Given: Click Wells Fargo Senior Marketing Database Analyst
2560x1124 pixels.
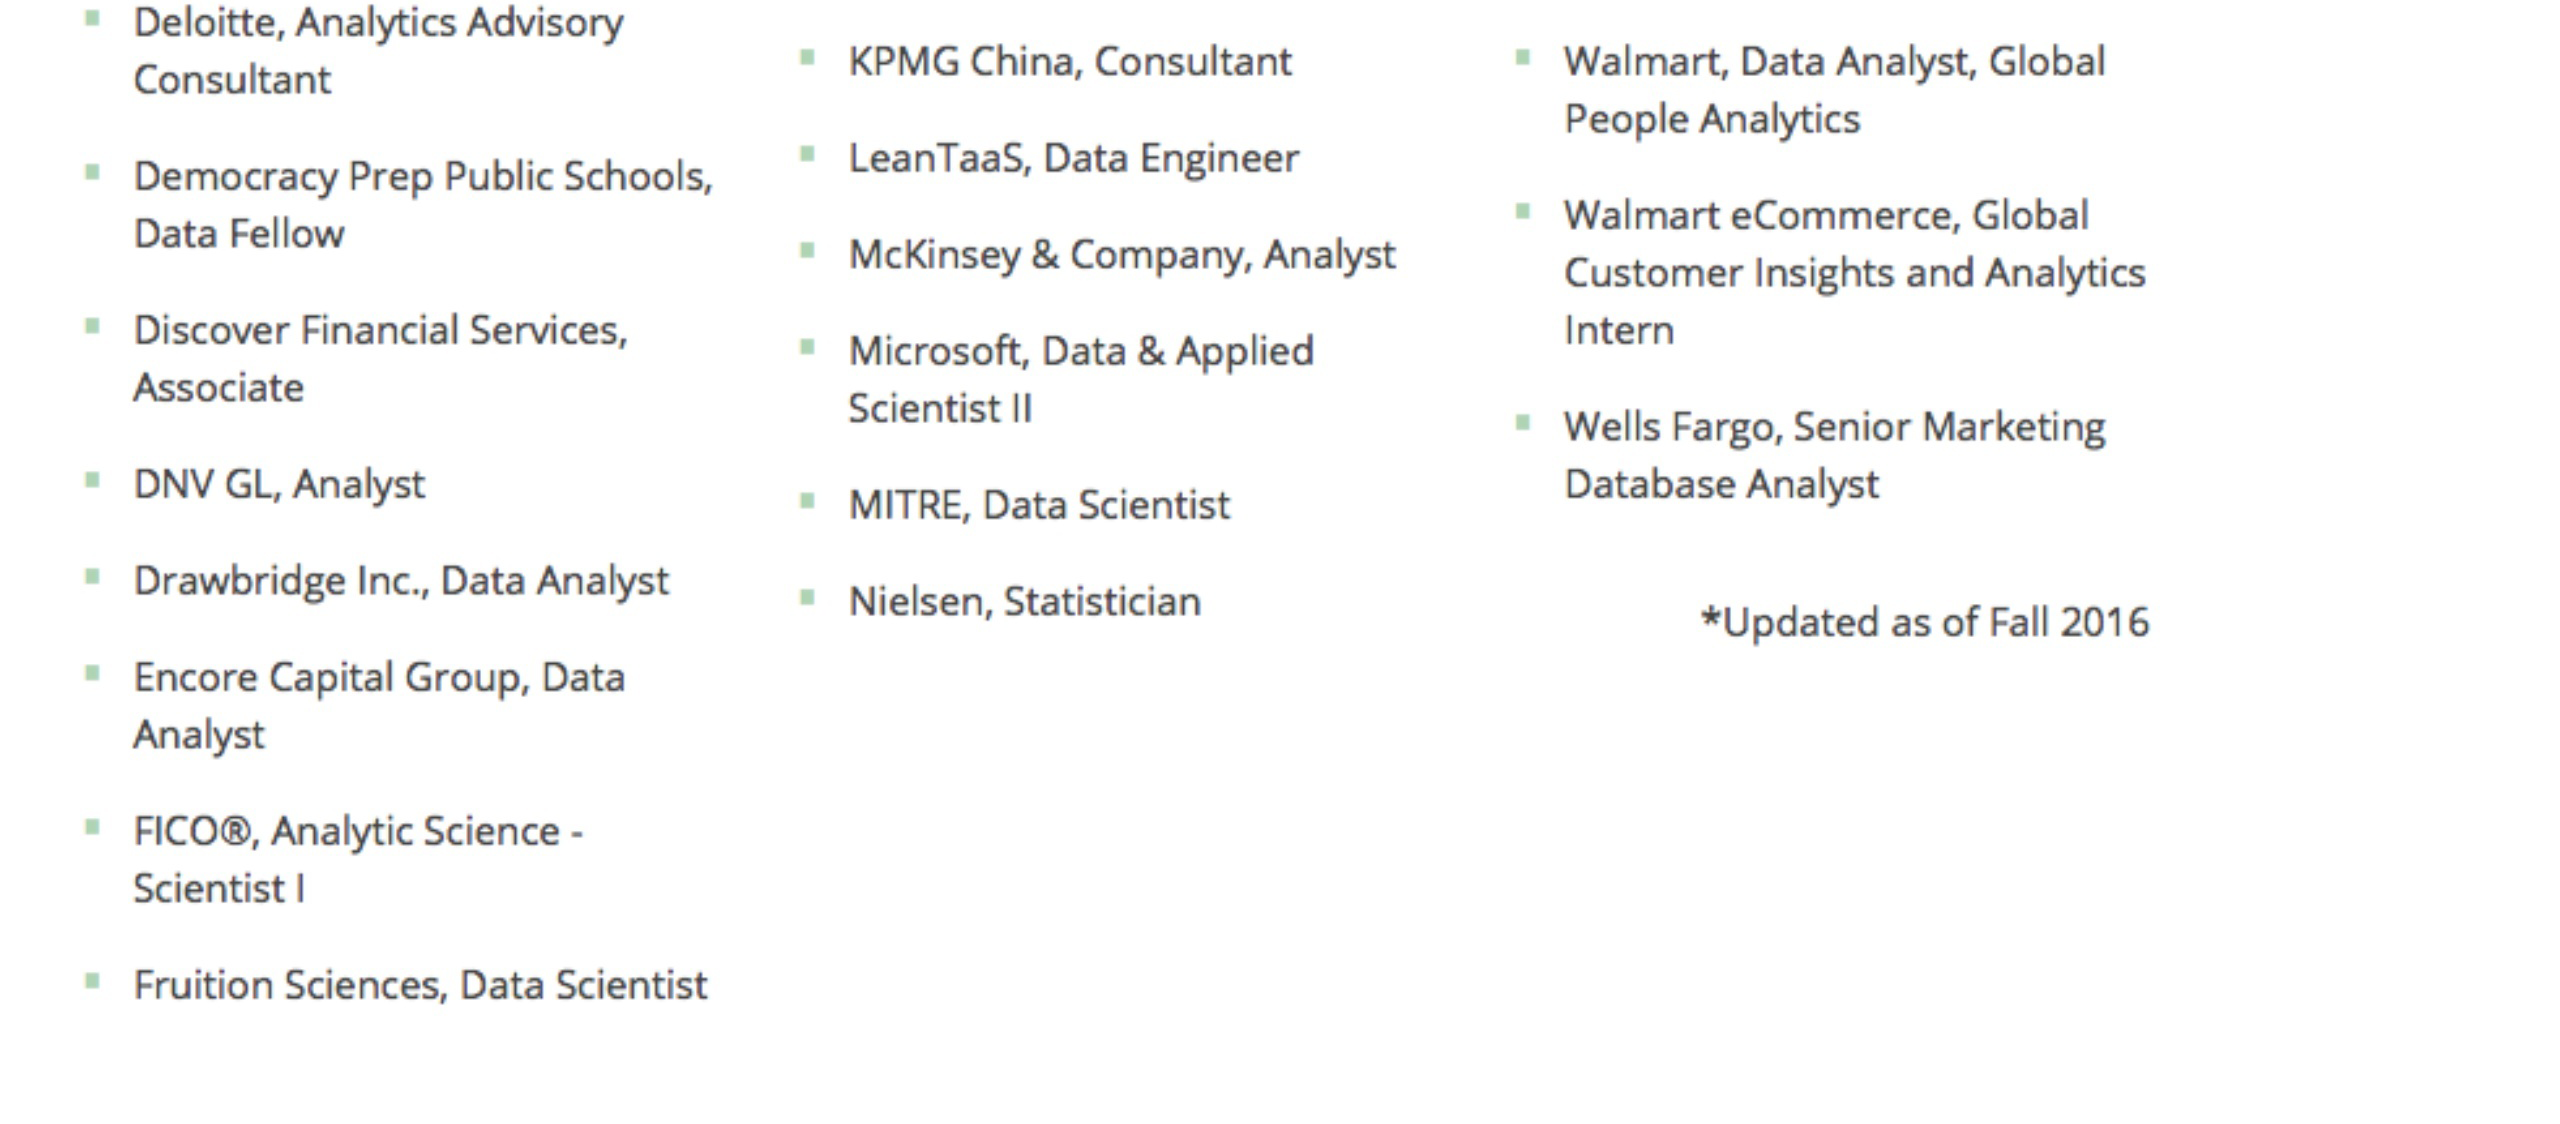Looking at the screenshot, I should pos(1835,455).
